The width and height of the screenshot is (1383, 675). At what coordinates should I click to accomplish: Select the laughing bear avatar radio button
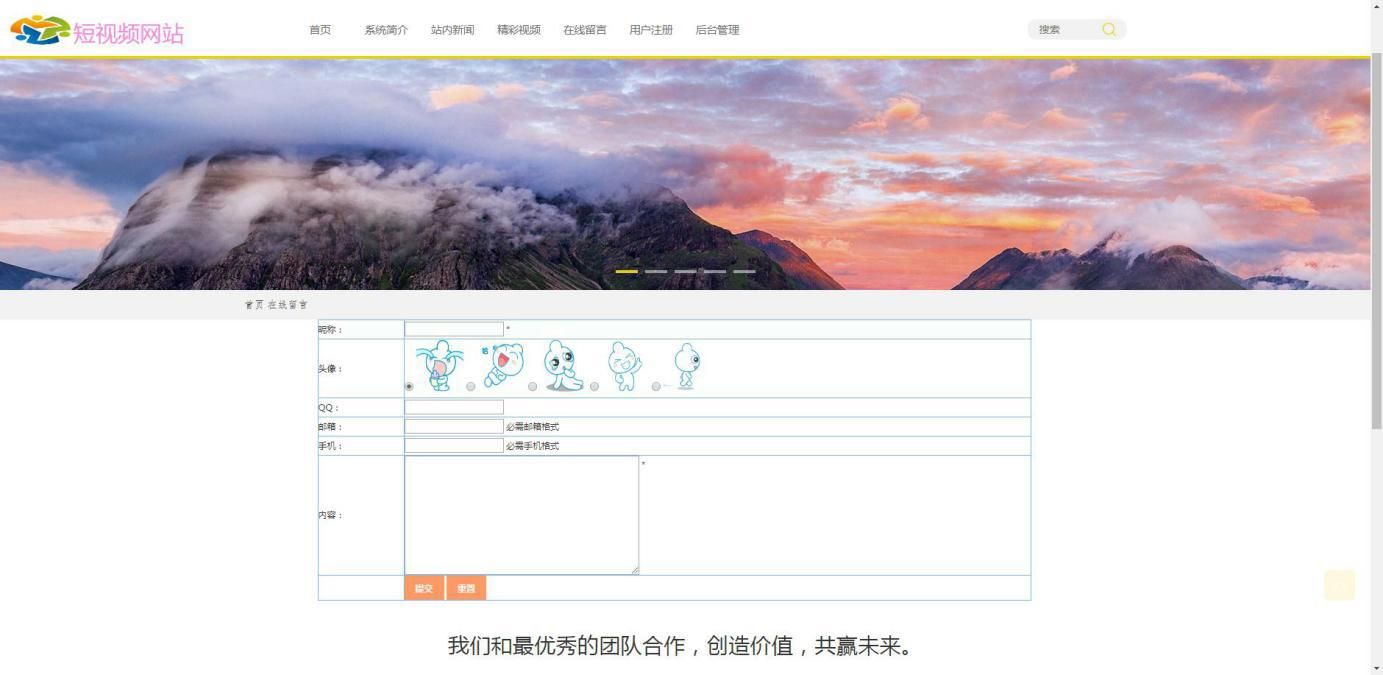pyautogui.click(x=594, y=386)
